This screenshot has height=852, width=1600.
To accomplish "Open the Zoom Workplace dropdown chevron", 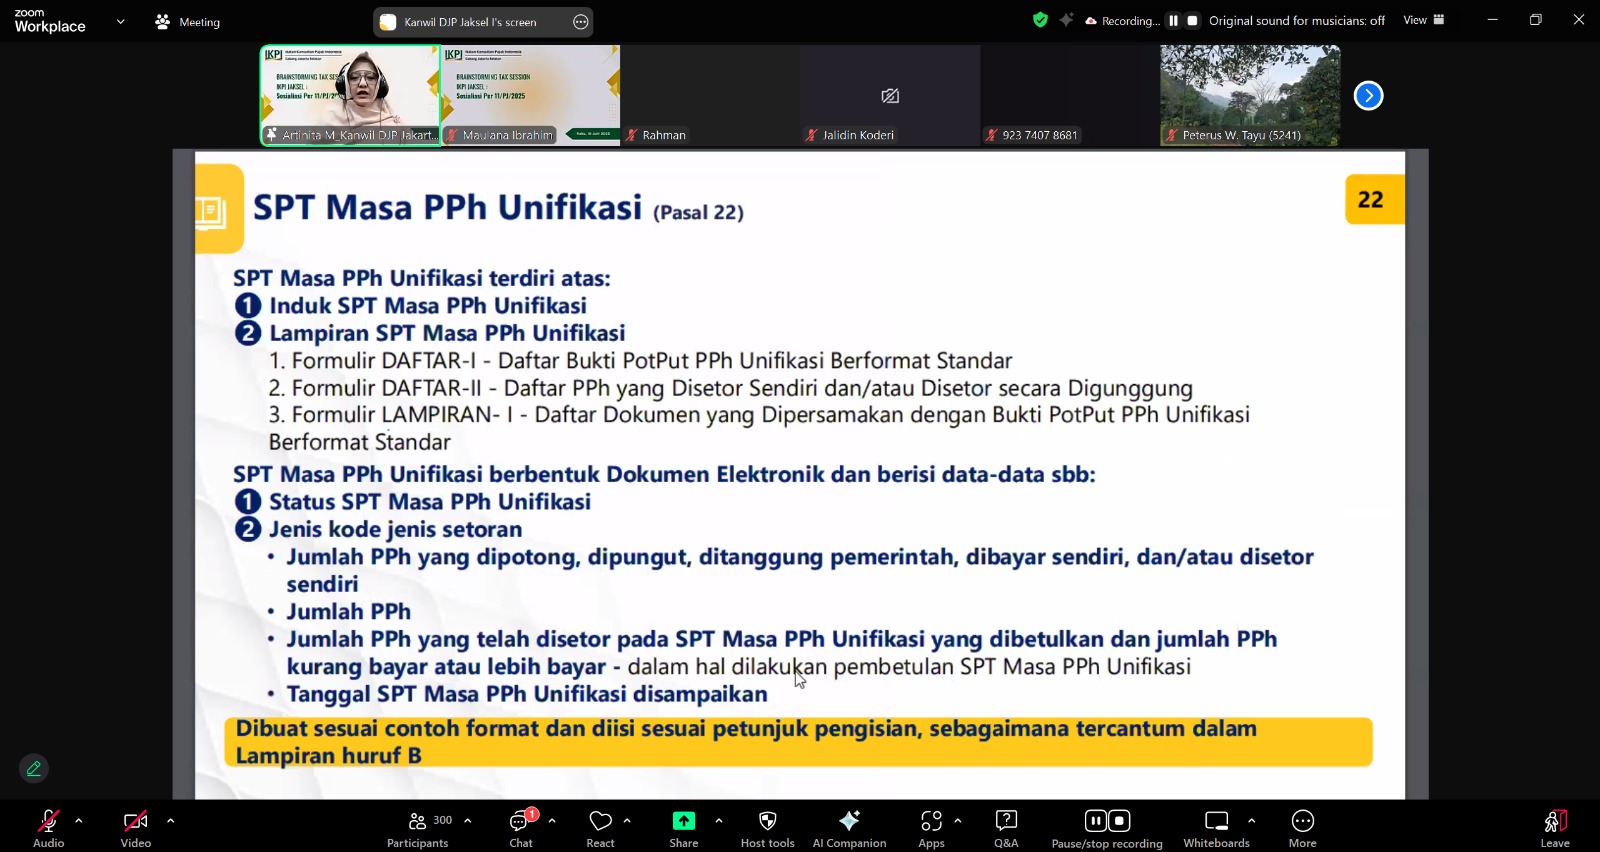I will [120, 21].
